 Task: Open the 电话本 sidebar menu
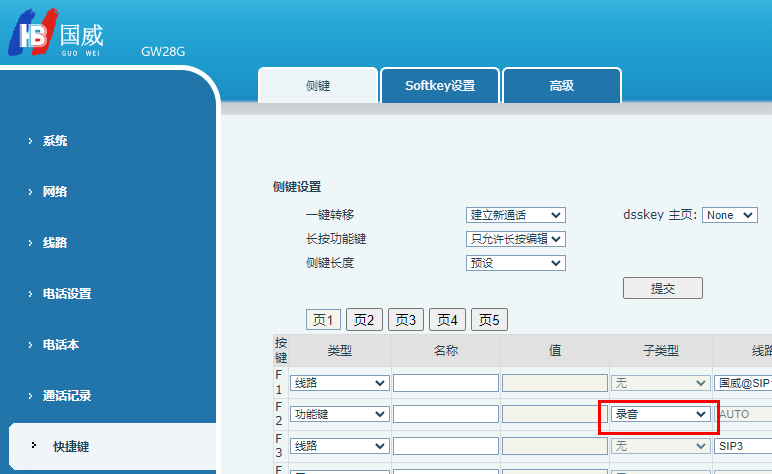point(61,345)
